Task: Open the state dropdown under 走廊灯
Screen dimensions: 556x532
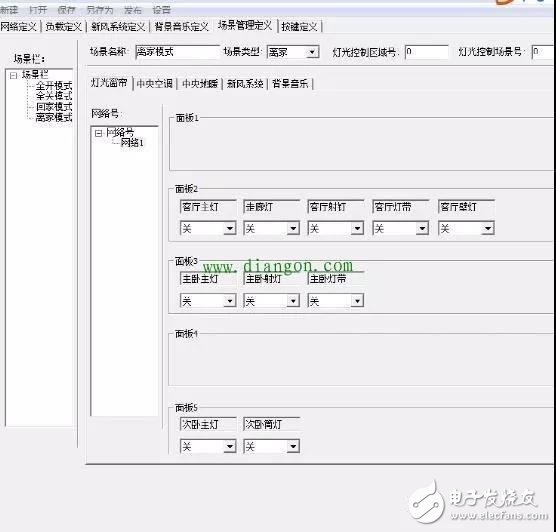Action: click(x=293, y=228)
